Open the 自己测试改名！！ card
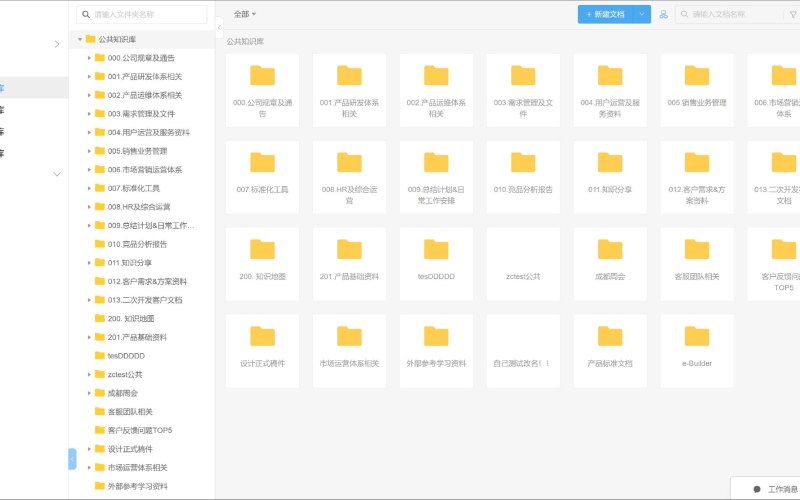 (523, 351)
